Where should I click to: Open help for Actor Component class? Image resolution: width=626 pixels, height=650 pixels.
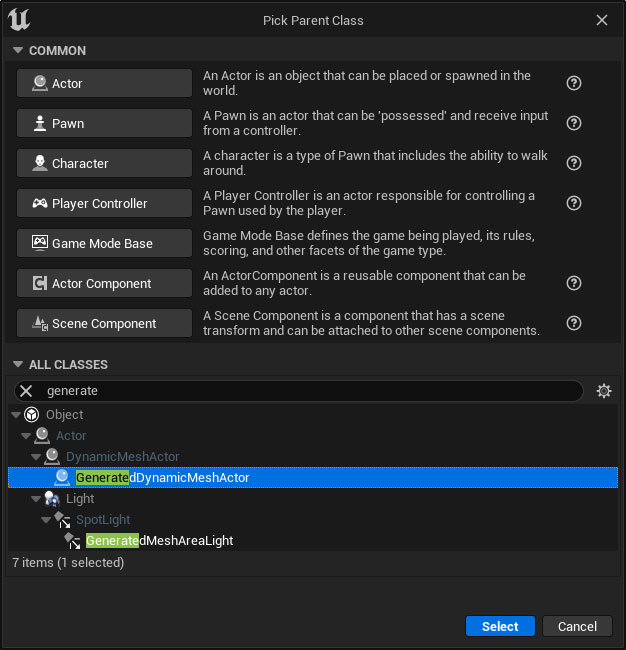click(x=574, y=283)
